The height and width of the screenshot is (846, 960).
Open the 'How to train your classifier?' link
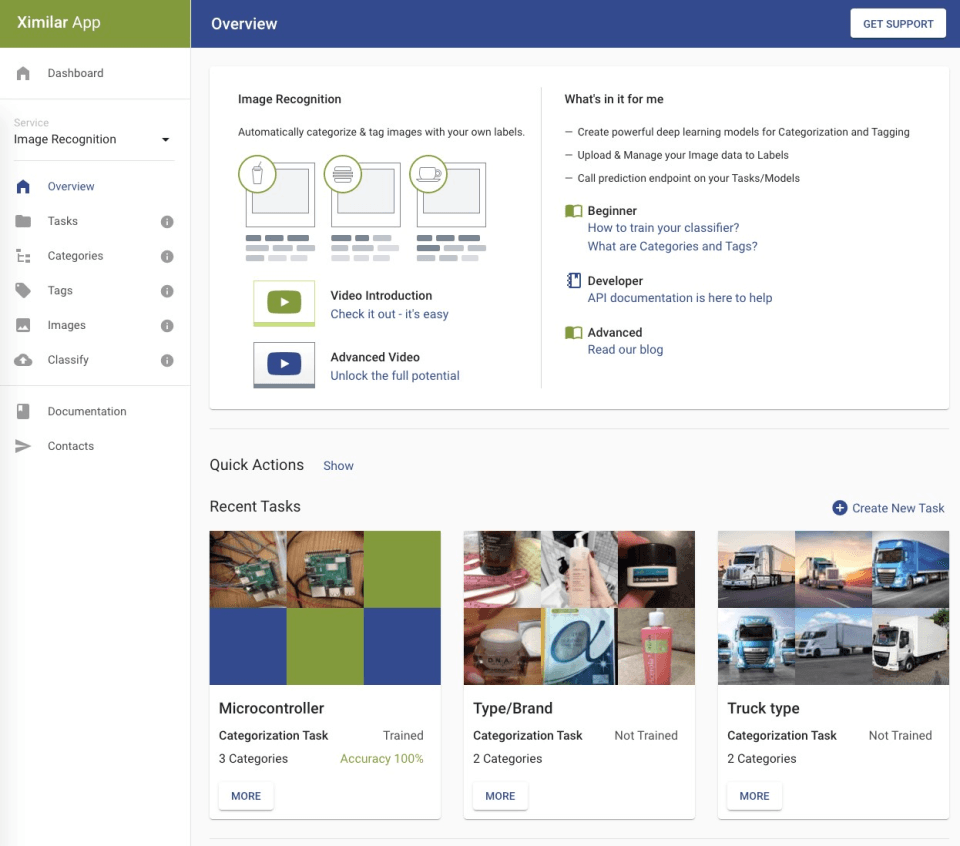click(x=663, y=228)
